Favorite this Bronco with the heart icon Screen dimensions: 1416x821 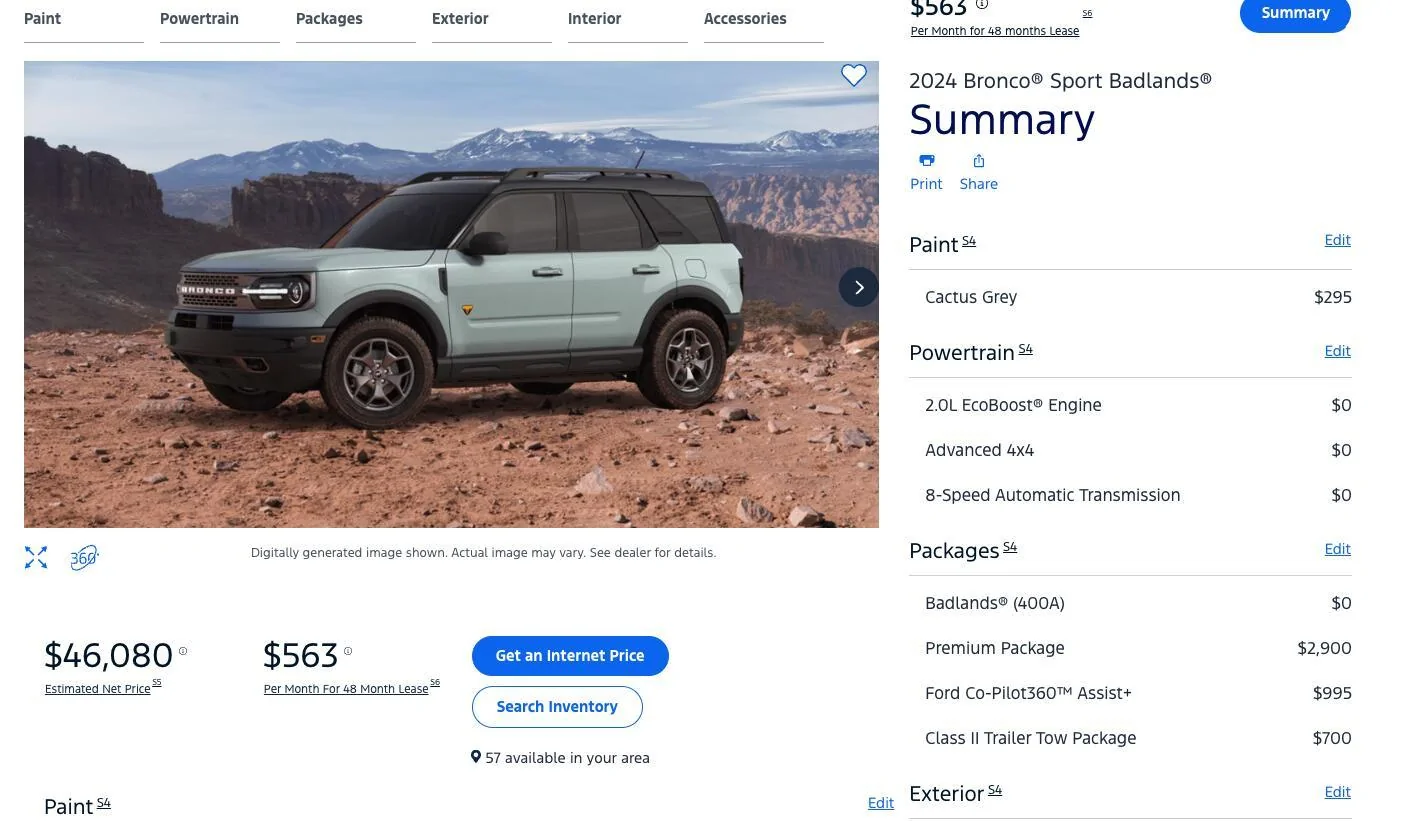(854, 75)
